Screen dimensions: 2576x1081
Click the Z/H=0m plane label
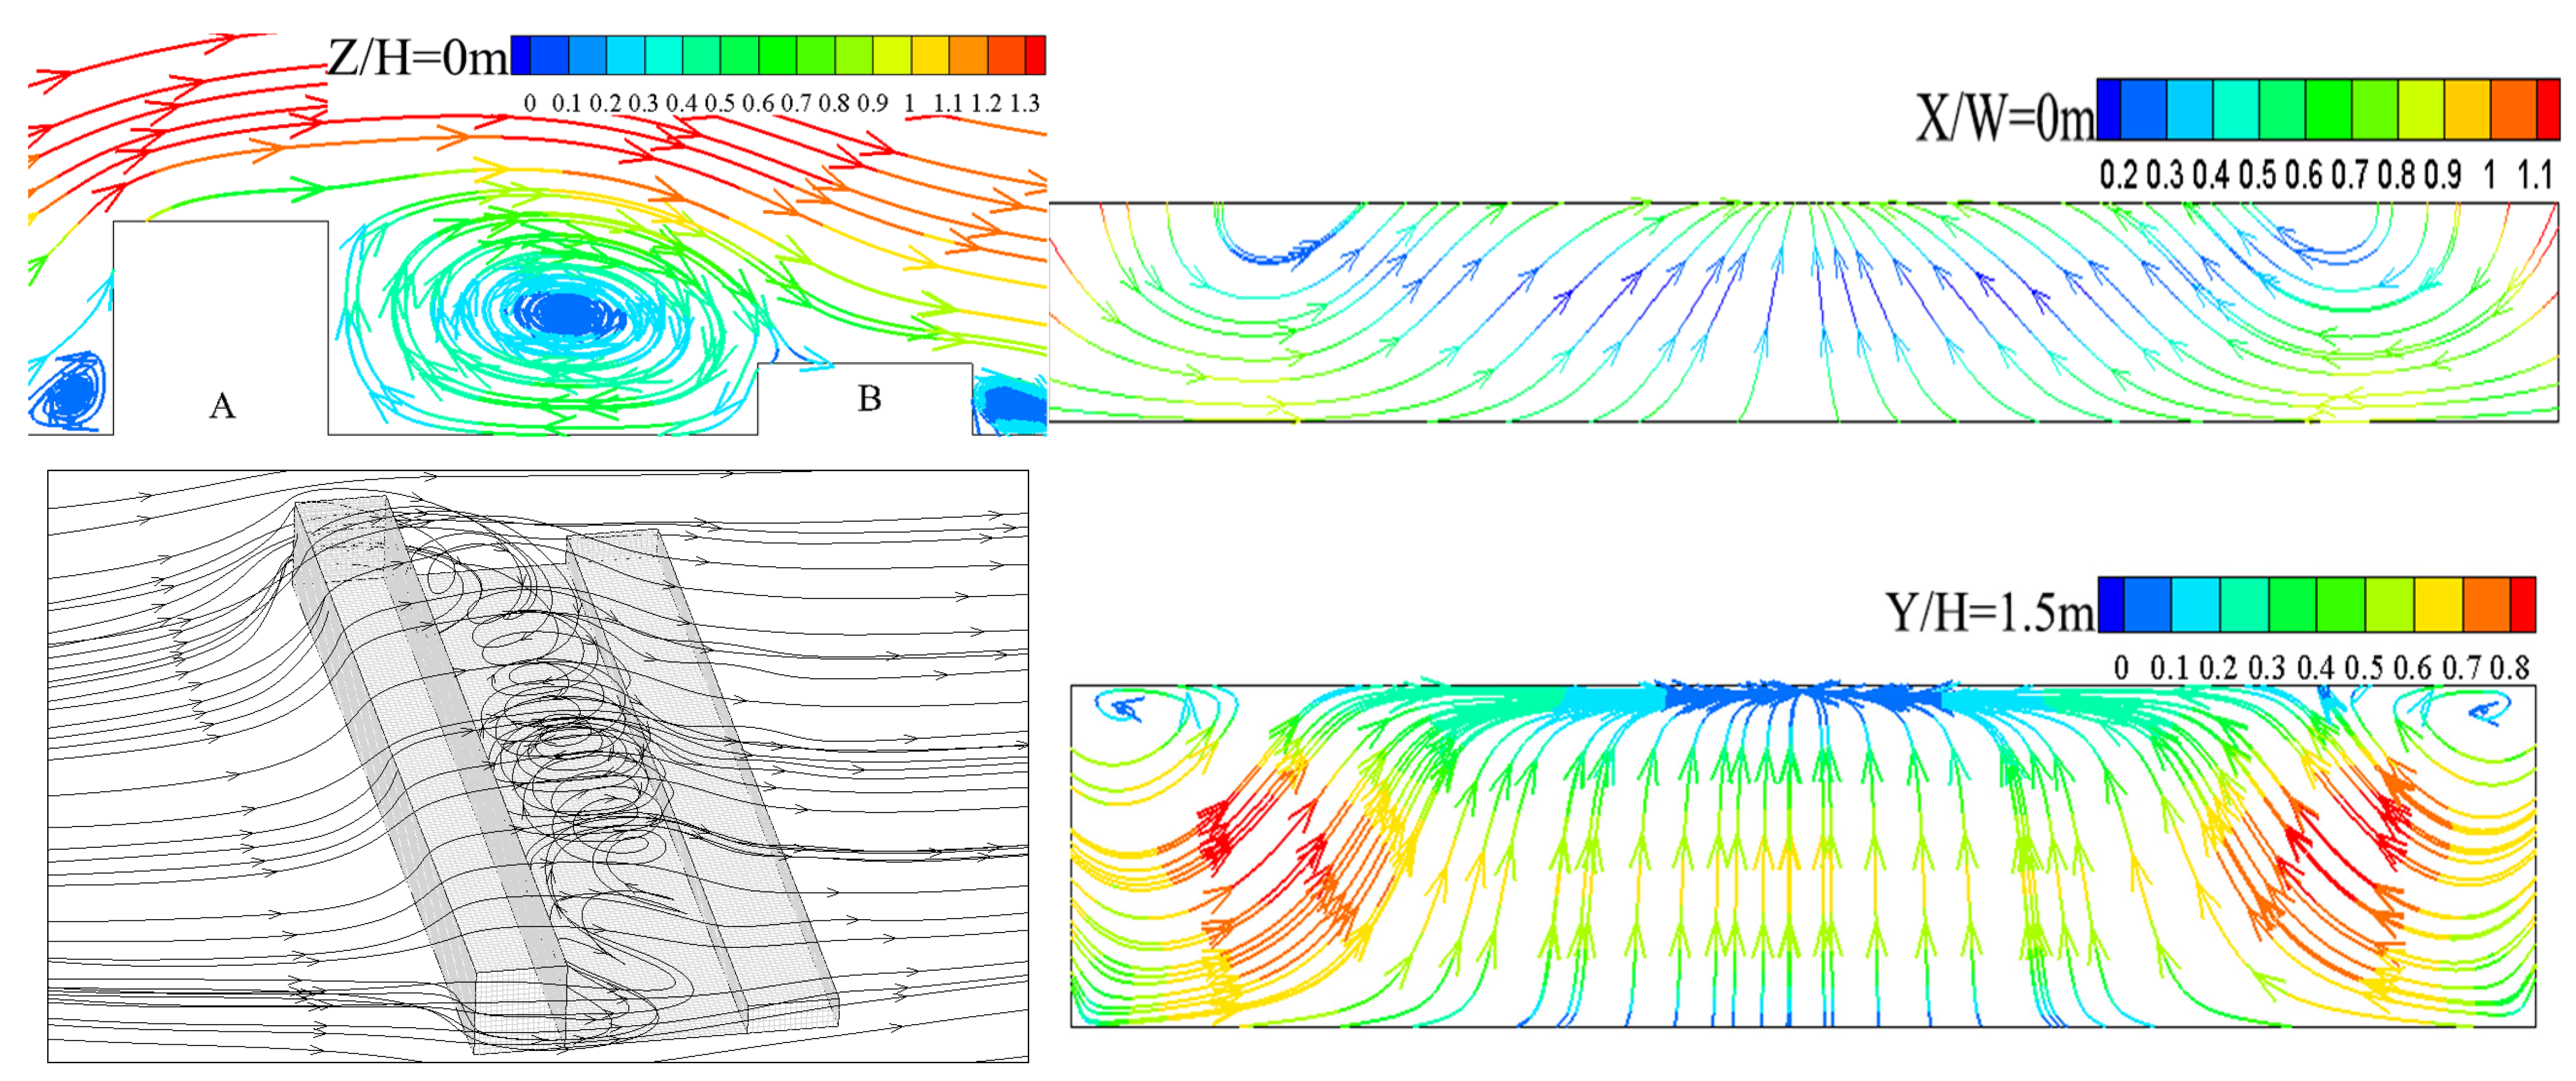point(418,58)
